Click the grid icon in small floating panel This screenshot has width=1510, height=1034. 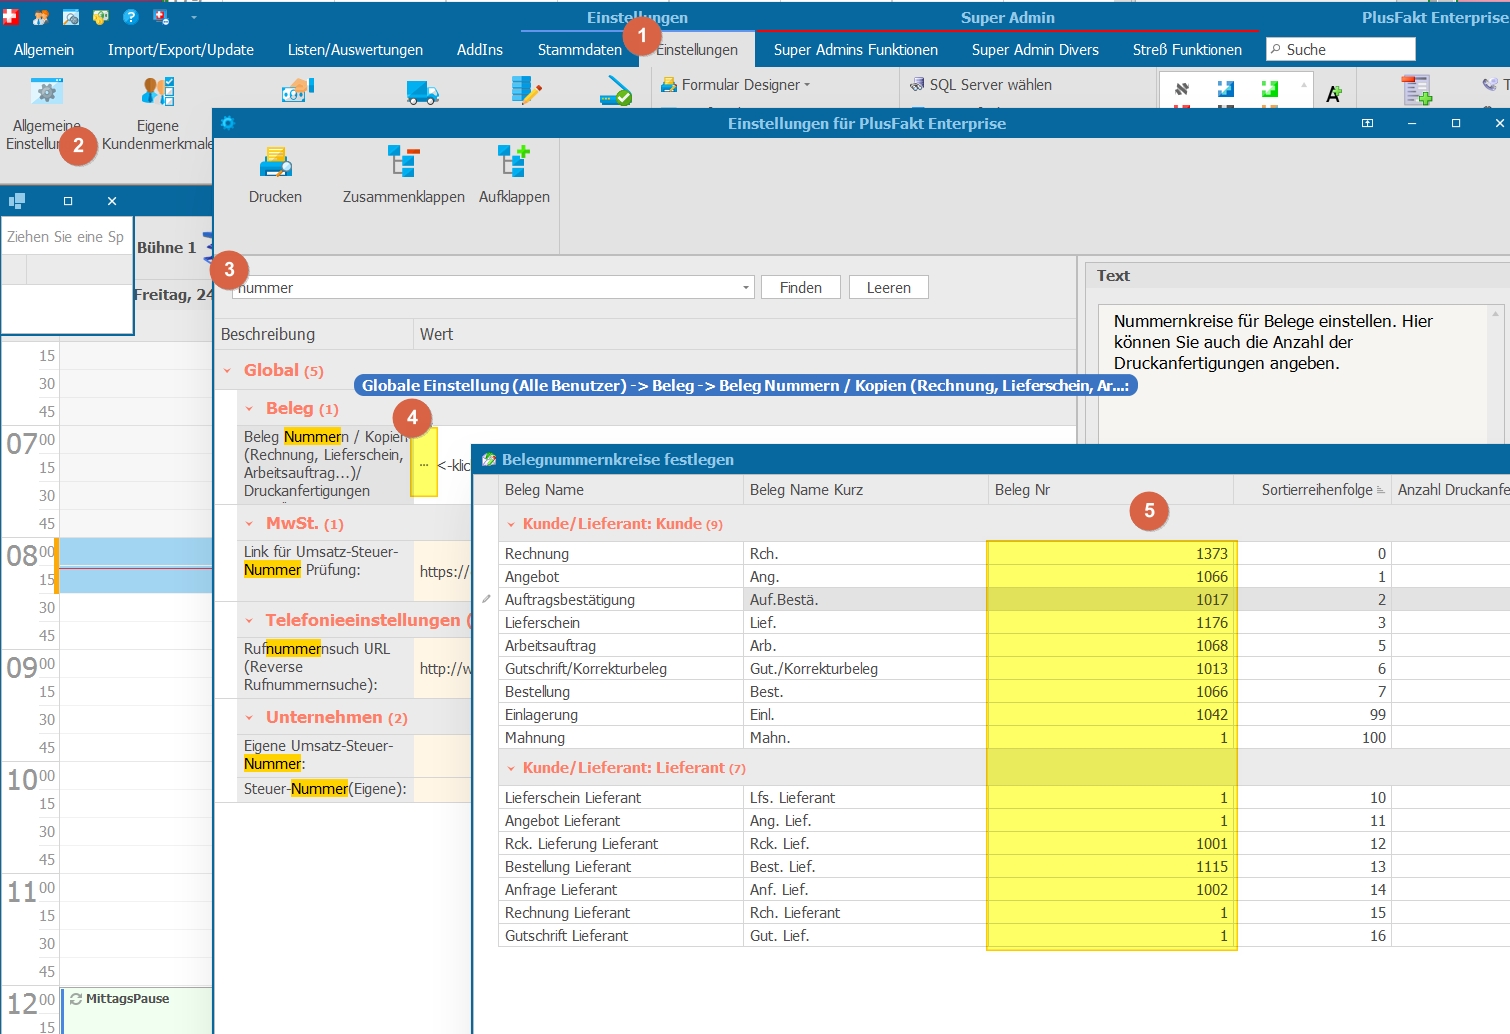tap(17, 200)
